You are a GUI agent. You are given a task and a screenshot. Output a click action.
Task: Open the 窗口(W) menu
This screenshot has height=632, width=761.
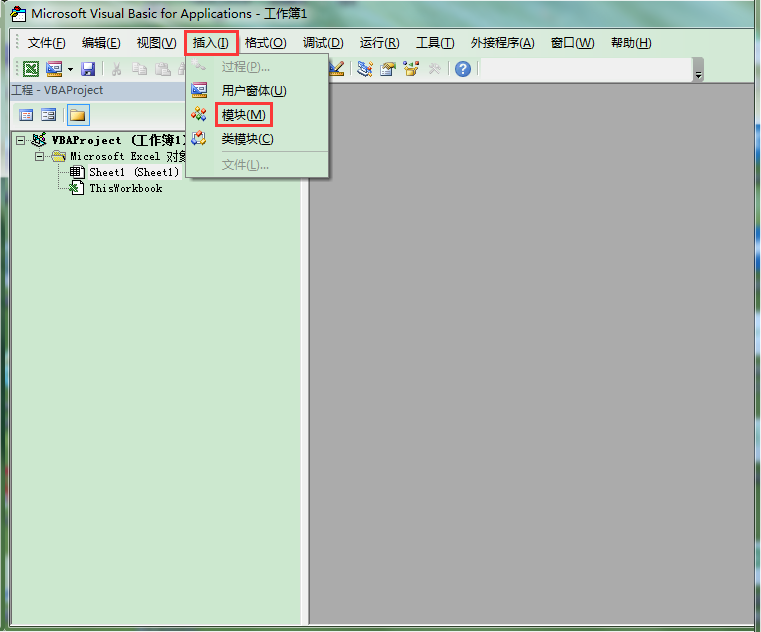573,43
